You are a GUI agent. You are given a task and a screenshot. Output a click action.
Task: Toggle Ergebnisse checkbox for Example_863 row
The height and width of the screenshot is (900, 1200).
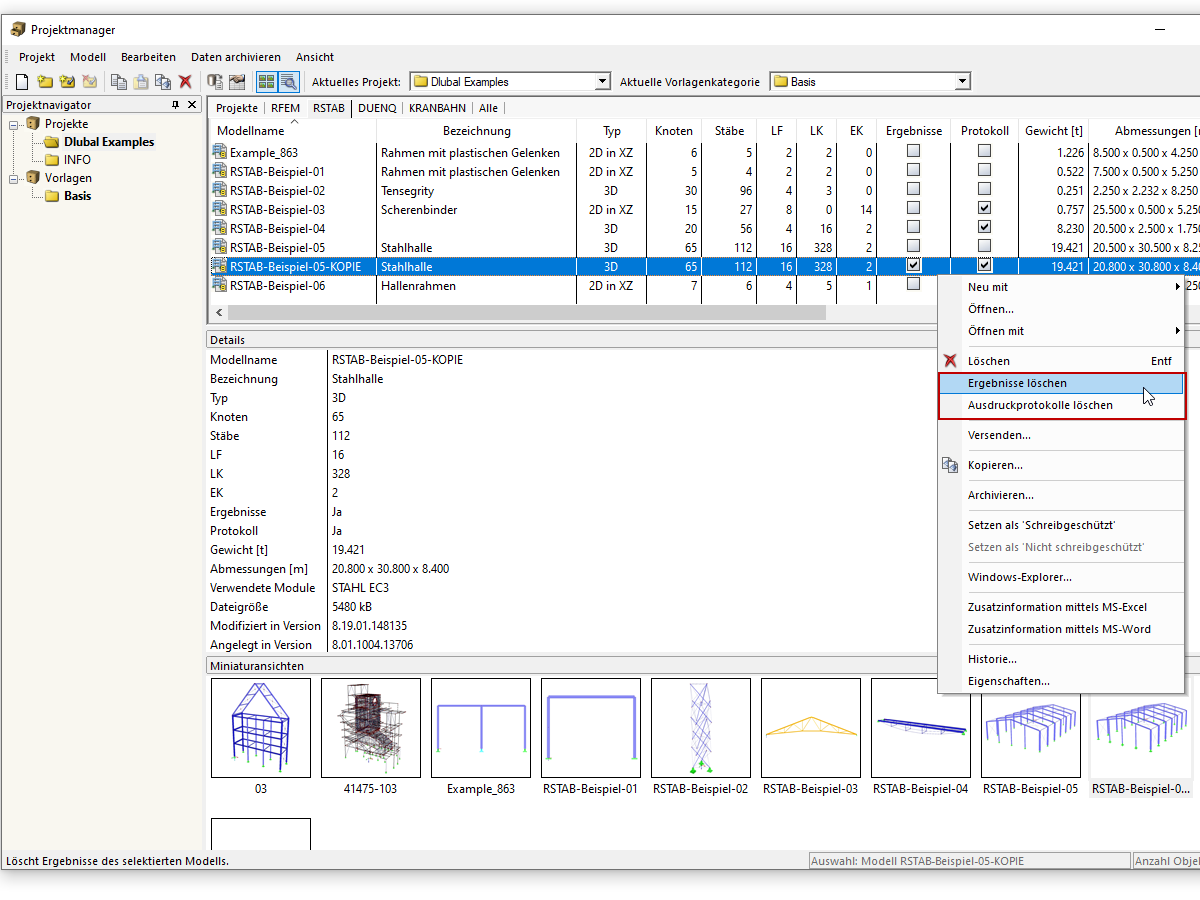point(913,152)
